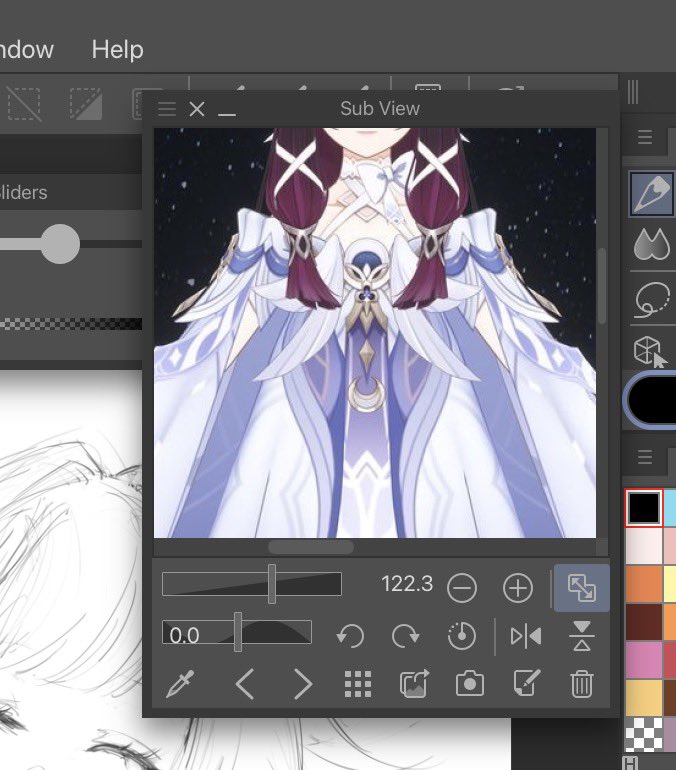Toggle horizontal flip of Sub View

tap(526, 636)
